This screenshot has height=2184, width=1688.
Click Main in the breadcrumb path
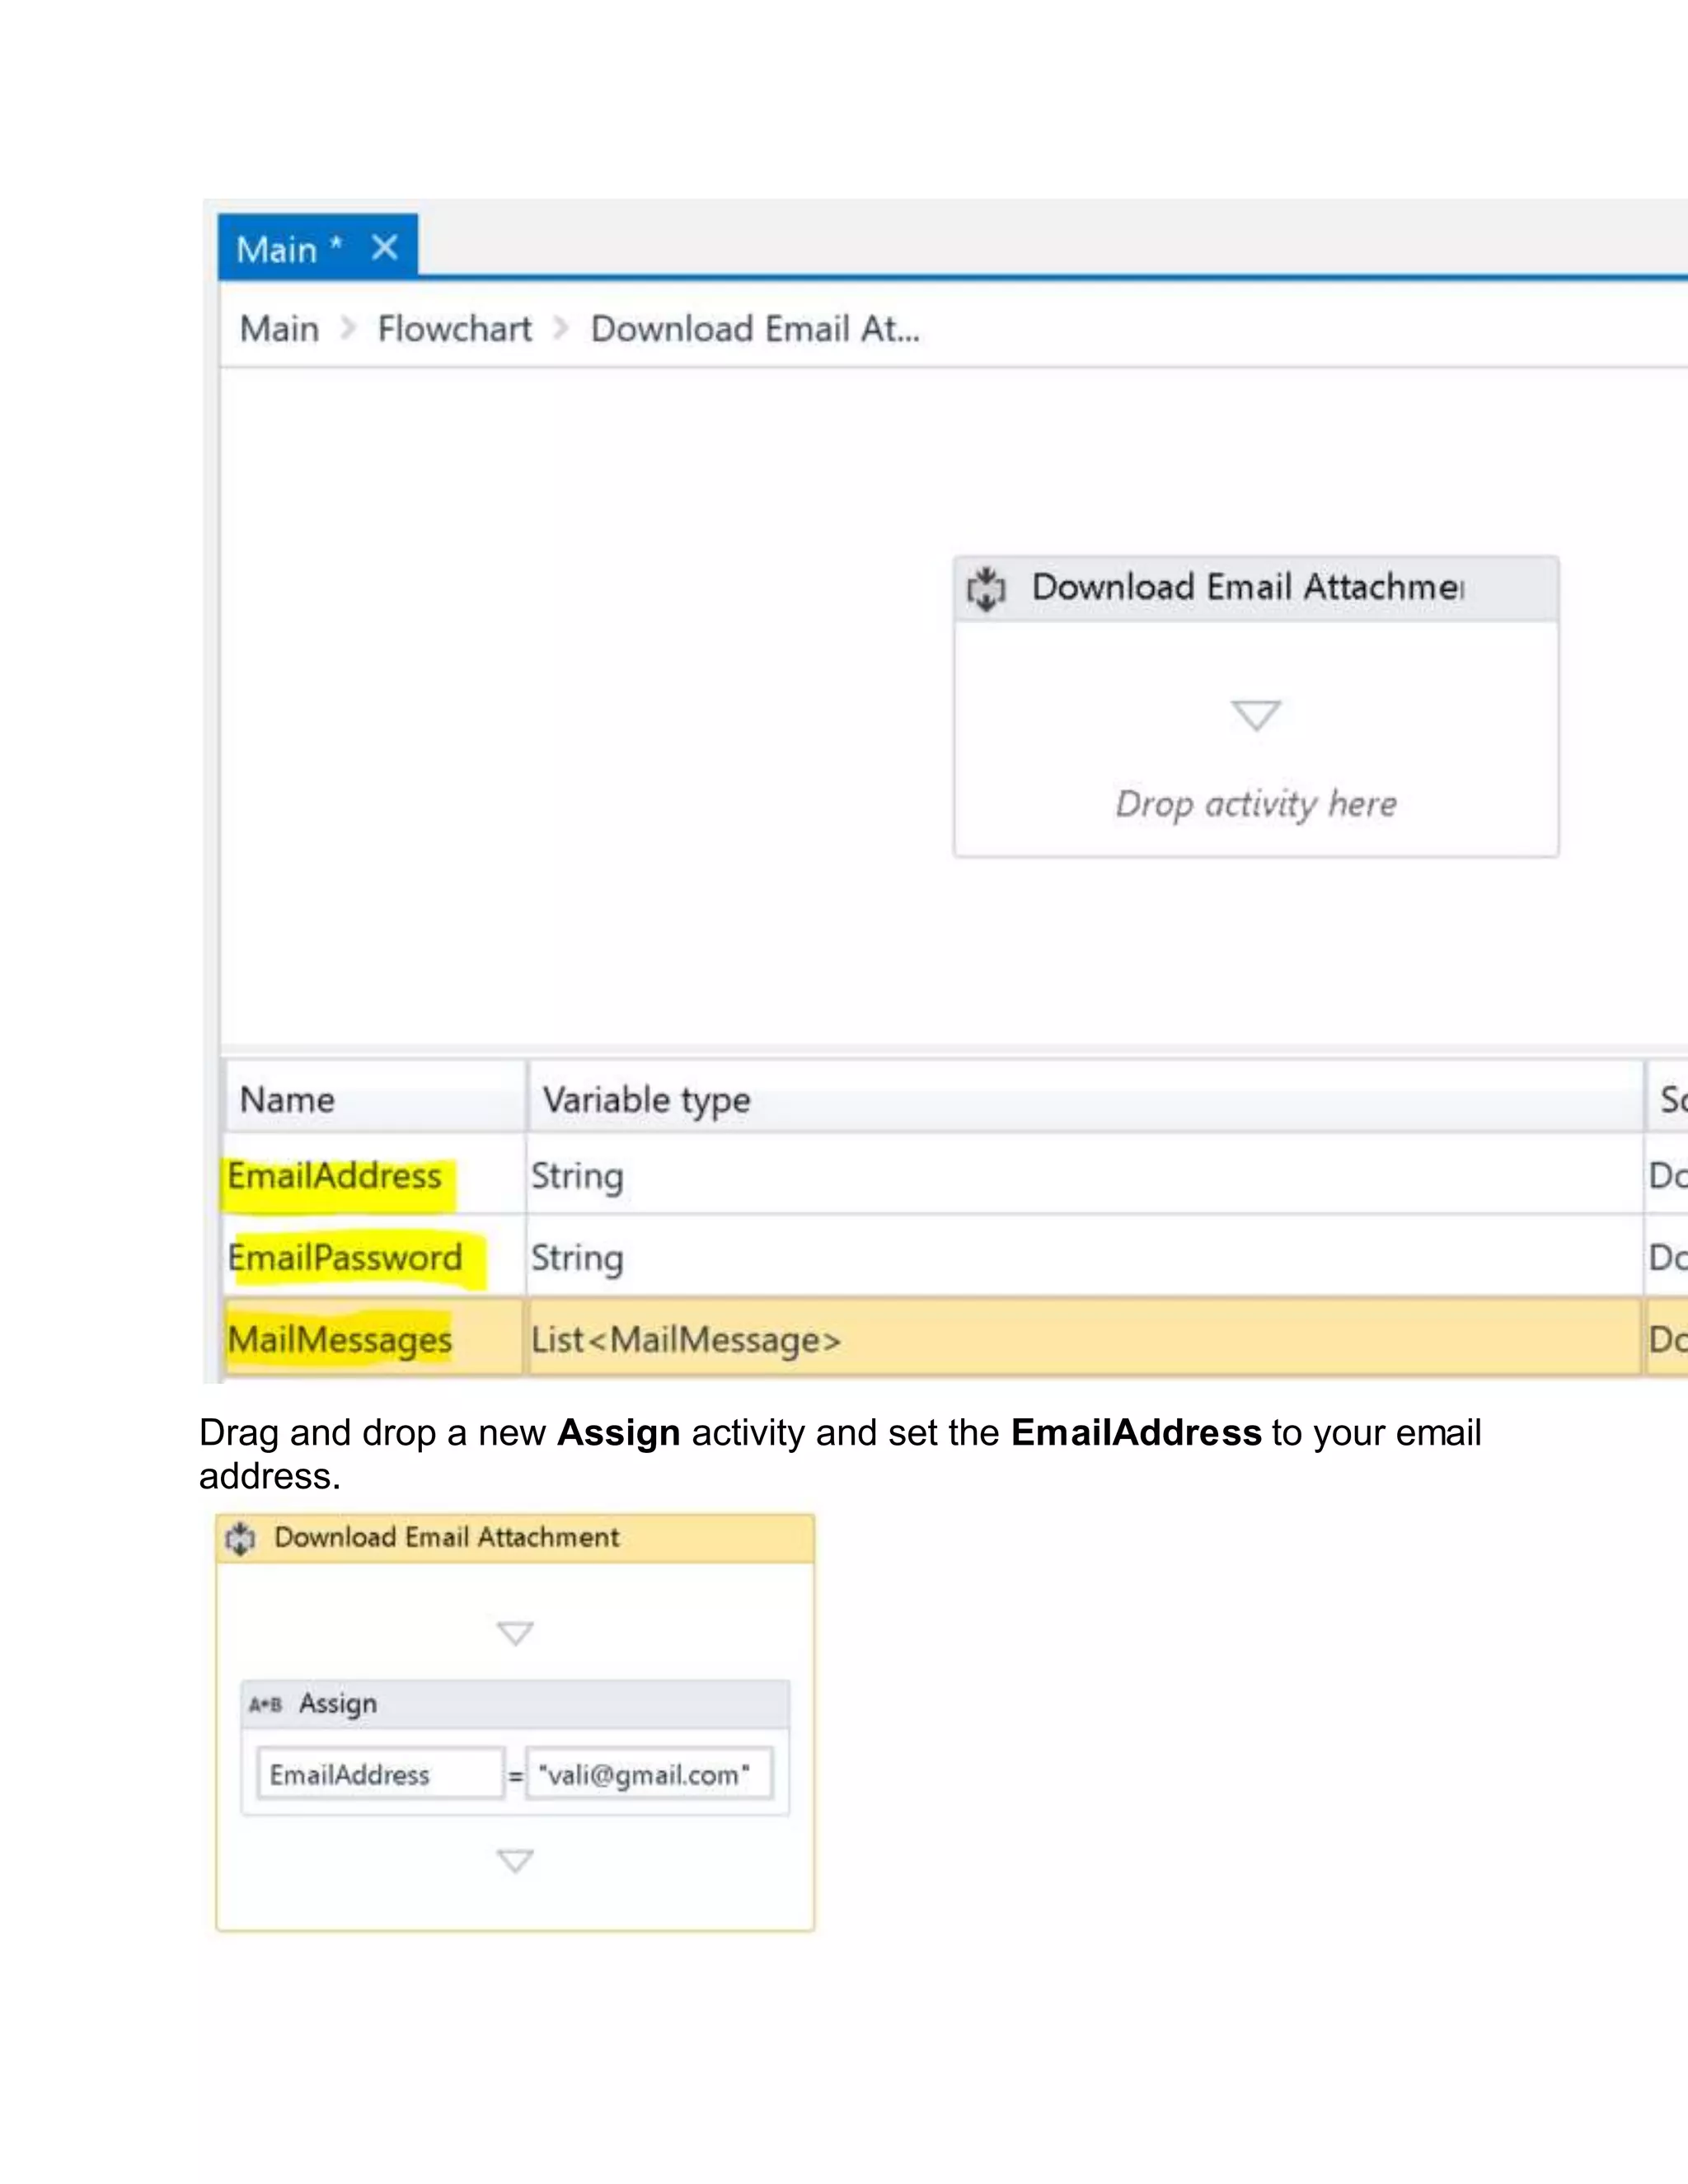[279, 329]
